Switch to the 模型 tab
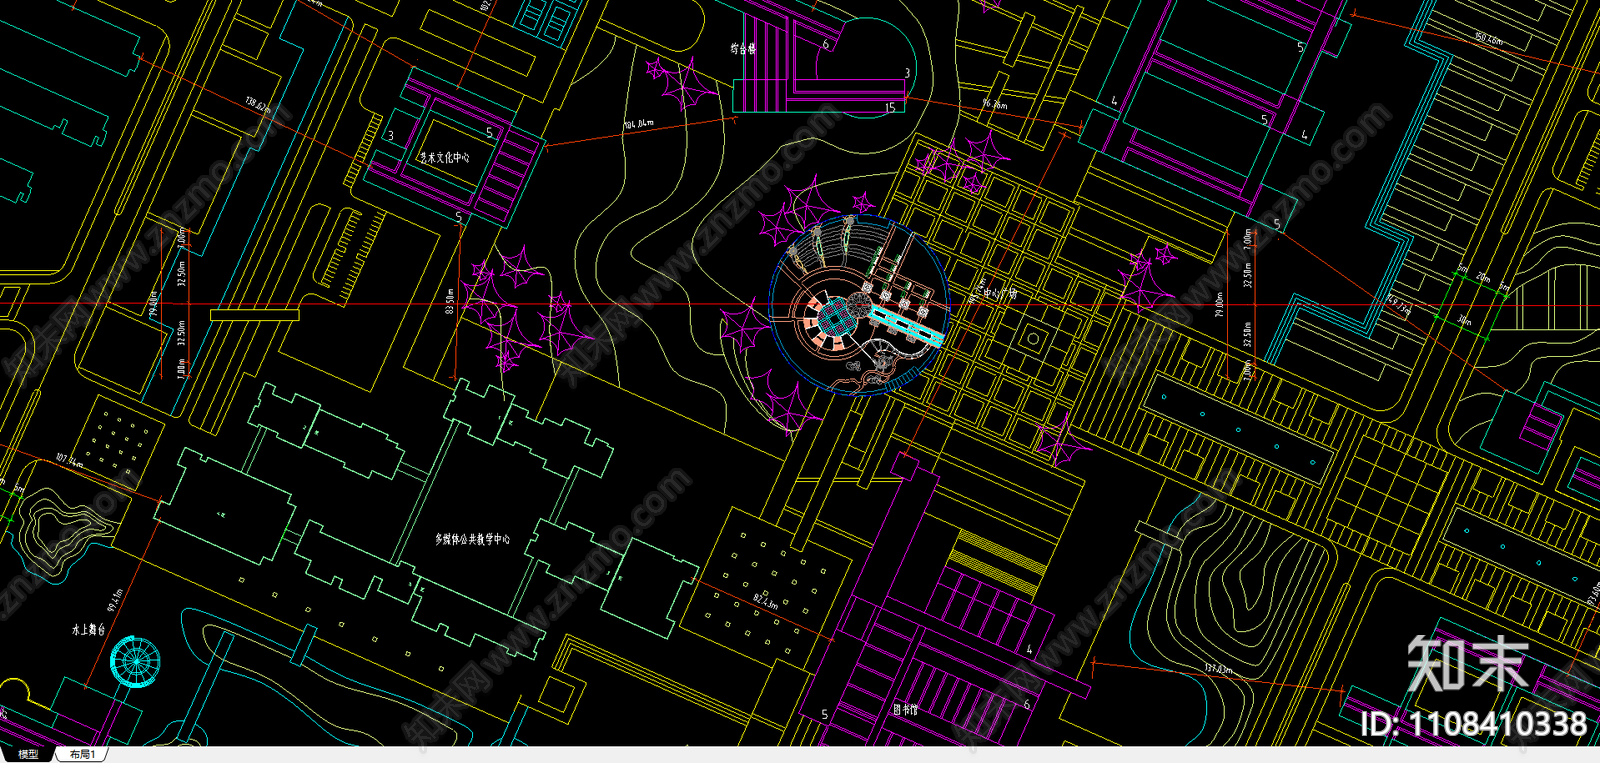 click(27, 754)
